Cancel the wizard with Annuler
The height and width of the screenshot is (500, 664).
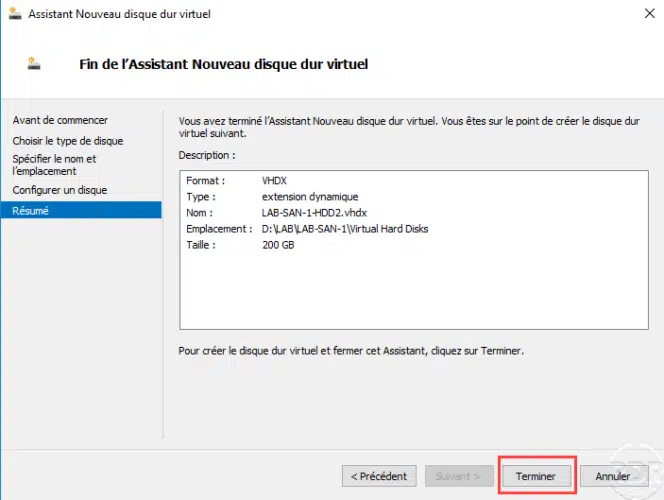[614, 476]
